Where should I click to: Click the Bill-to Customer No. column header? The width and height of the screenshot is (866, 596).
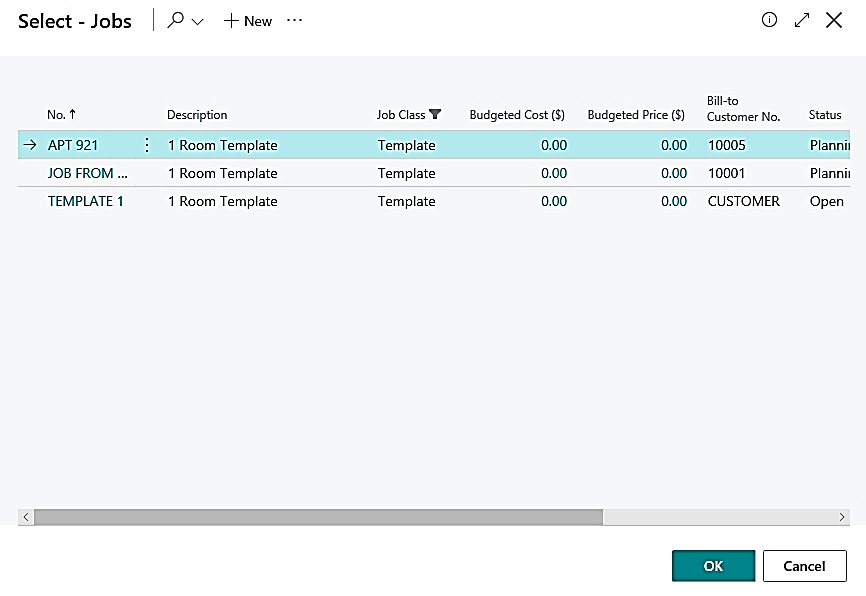[742, 109]
